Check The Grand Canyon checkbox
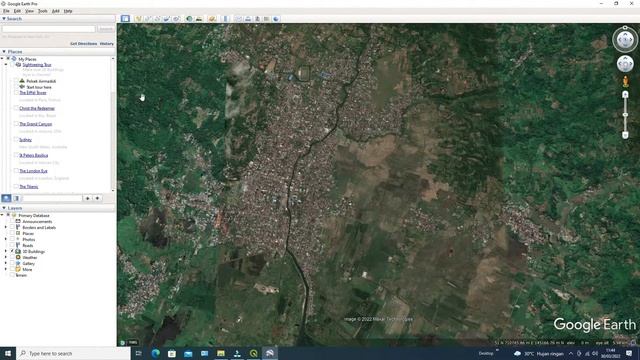Image resolution: width=640 pixels, height=360 pixels. tap(16, 124)
